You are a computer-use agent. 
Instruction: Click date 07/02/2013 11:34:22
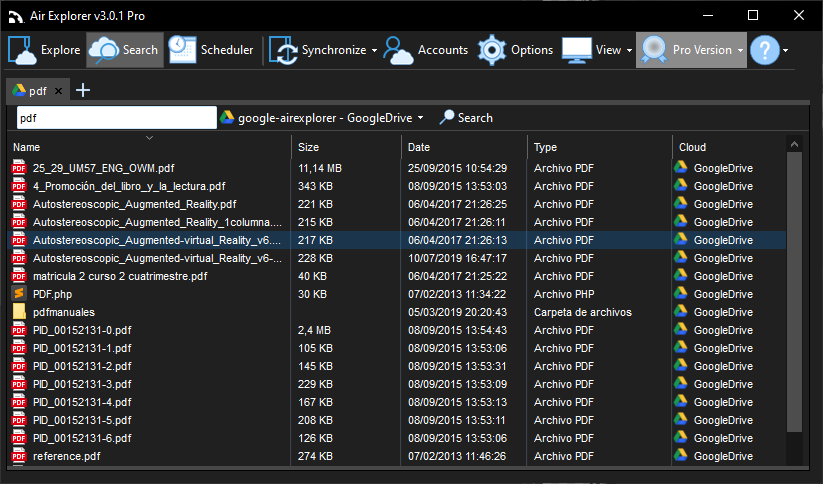[x=457, y=294]
